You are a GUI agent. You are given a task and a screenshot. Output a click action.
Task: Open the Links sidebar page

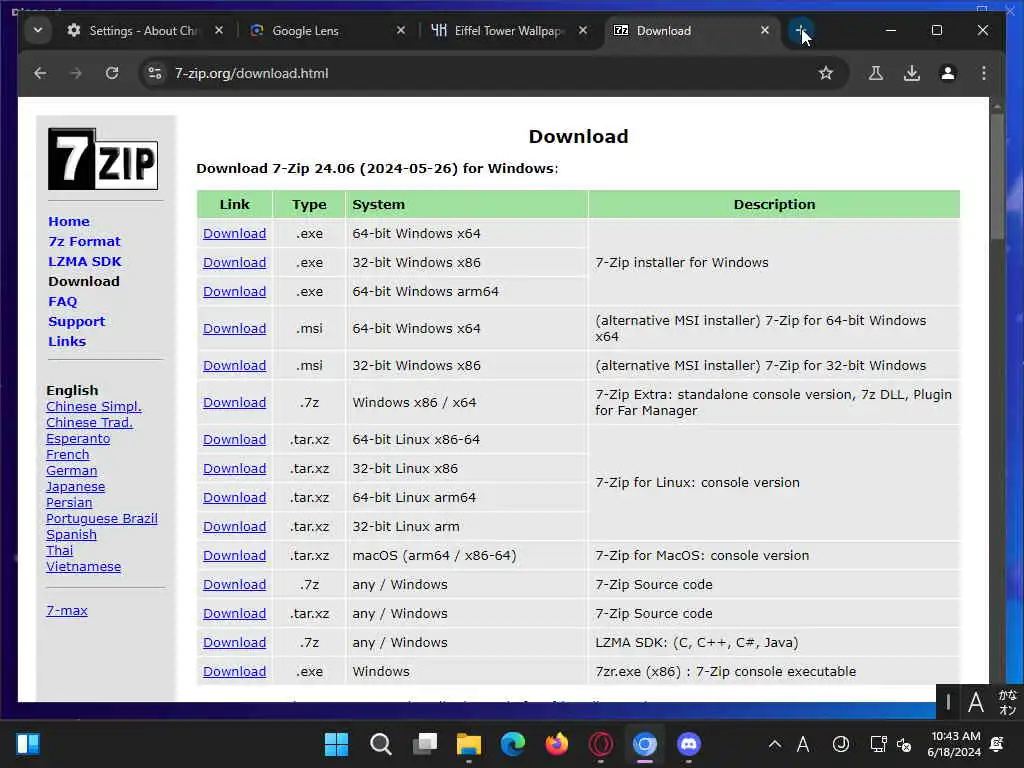point(67,342)
